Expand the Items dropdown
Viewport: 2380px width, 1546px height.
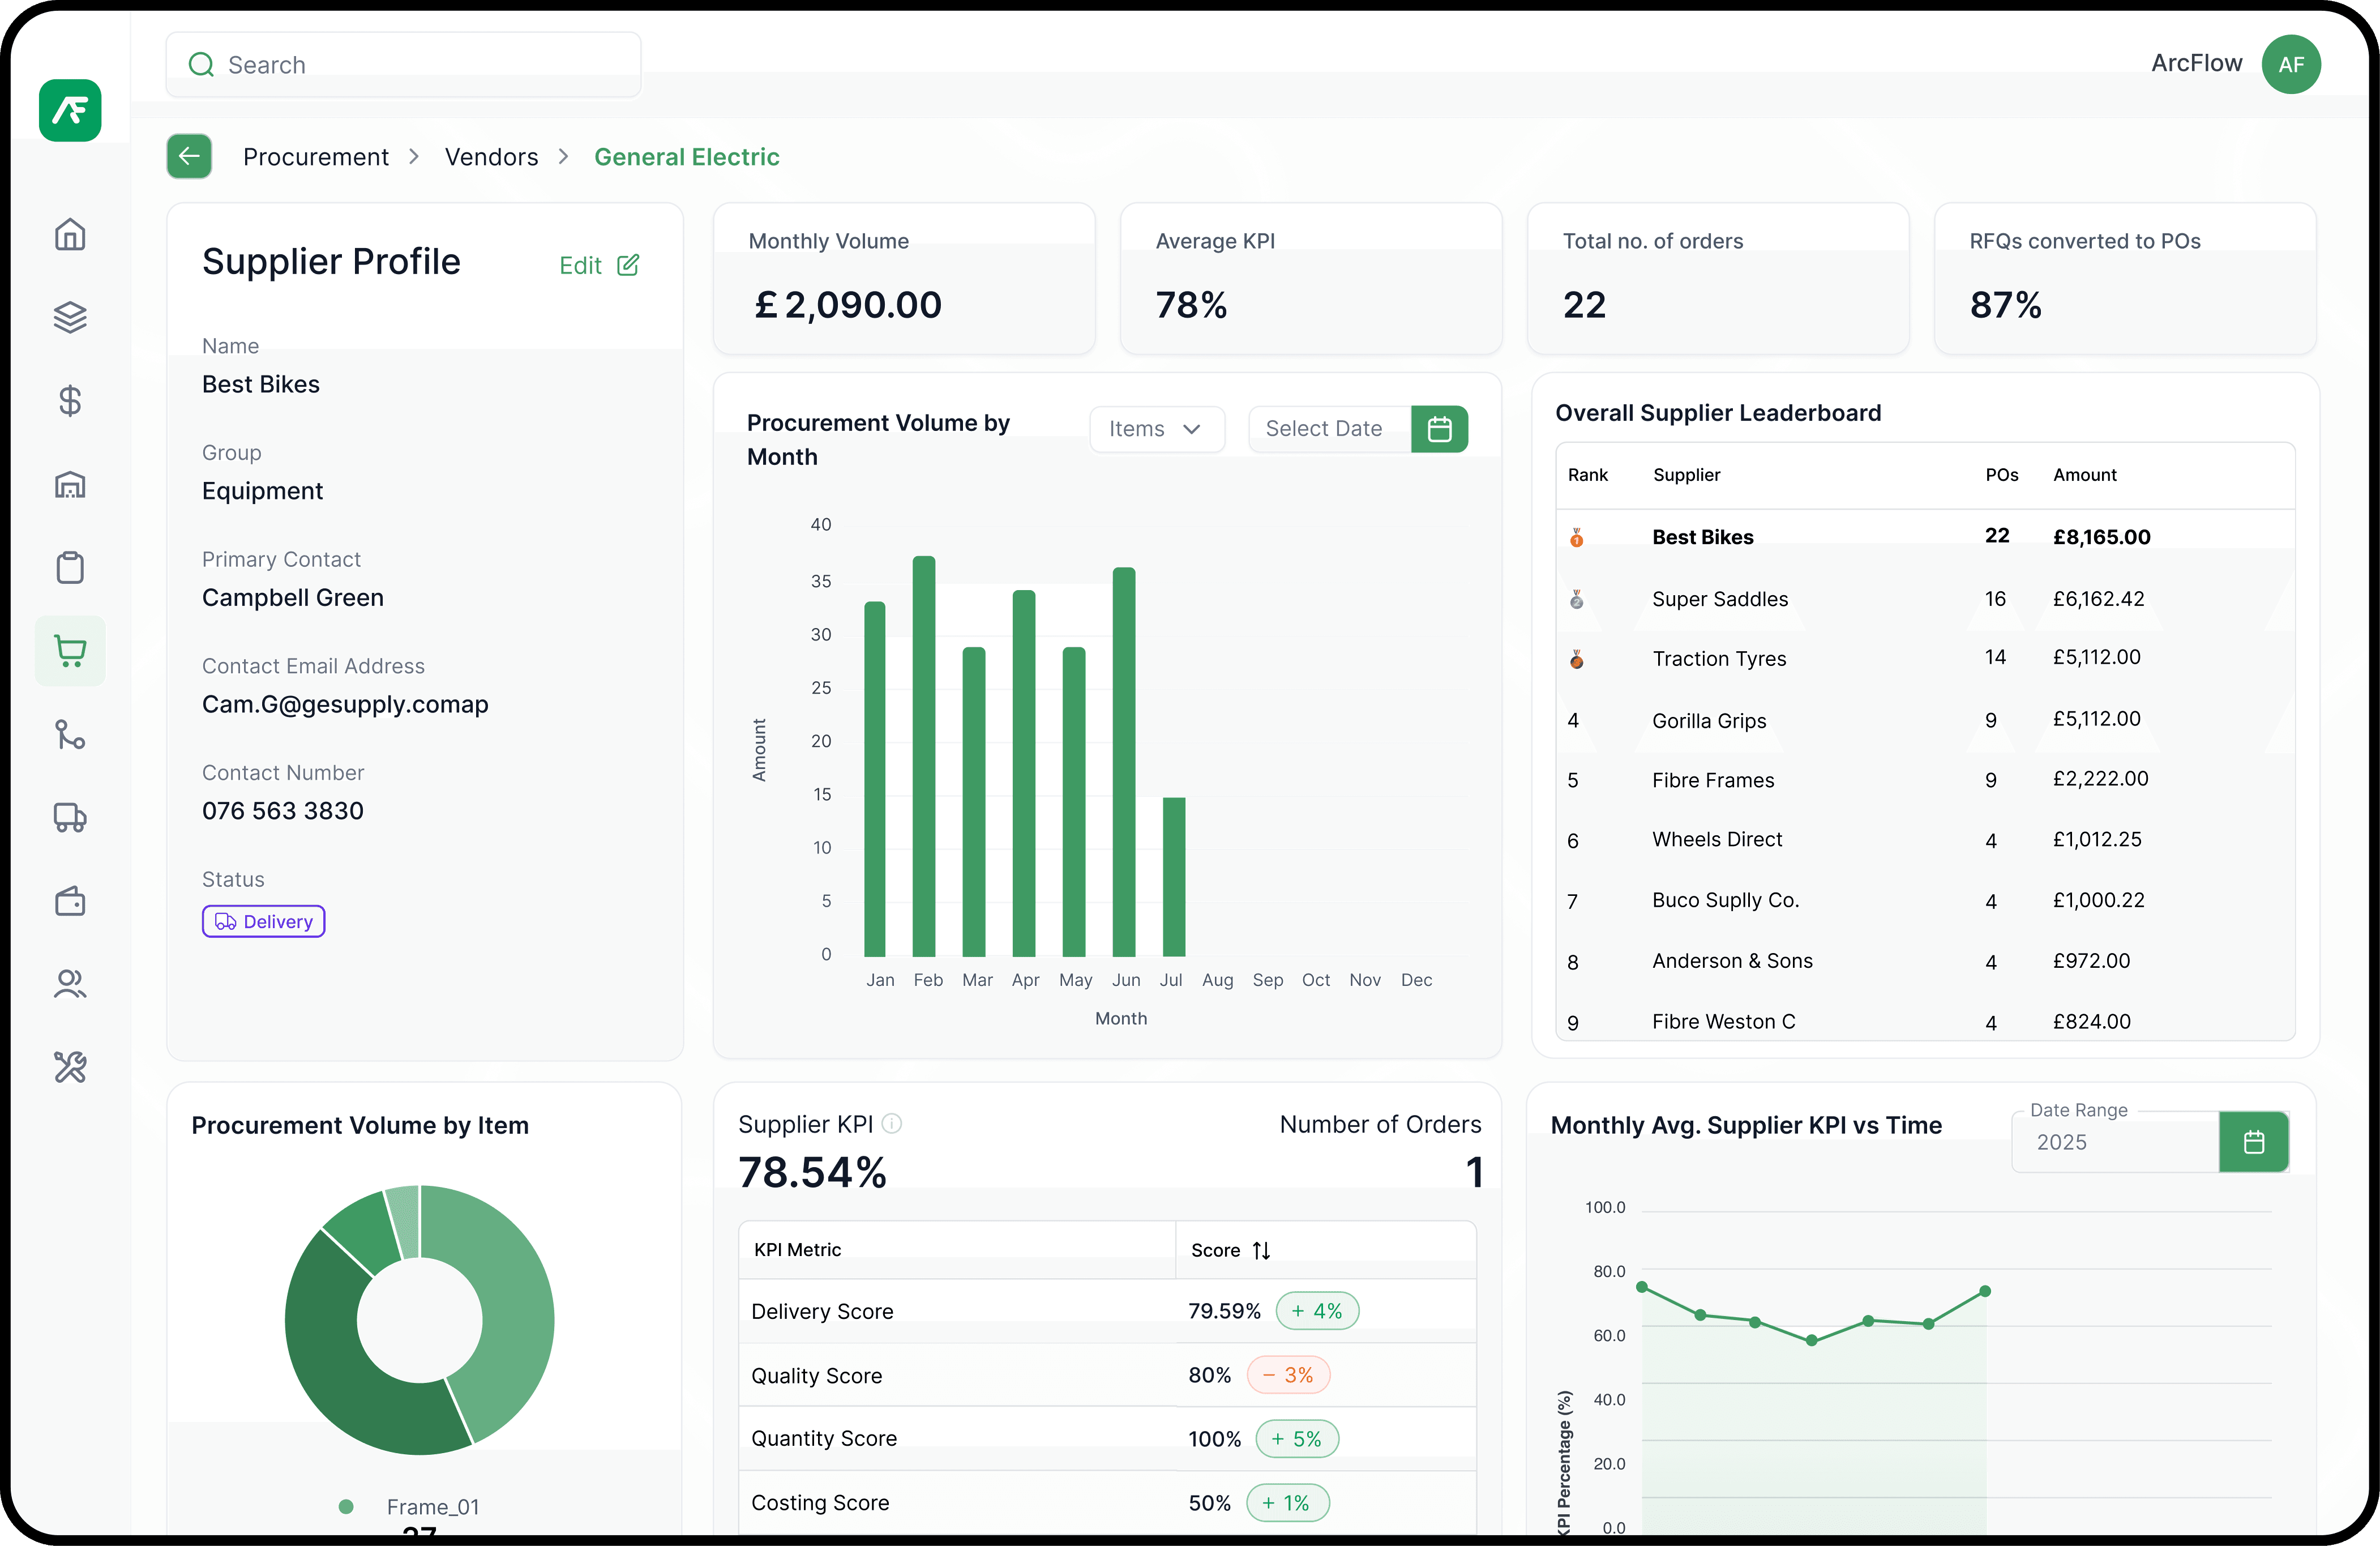(x=1156, y=429)
